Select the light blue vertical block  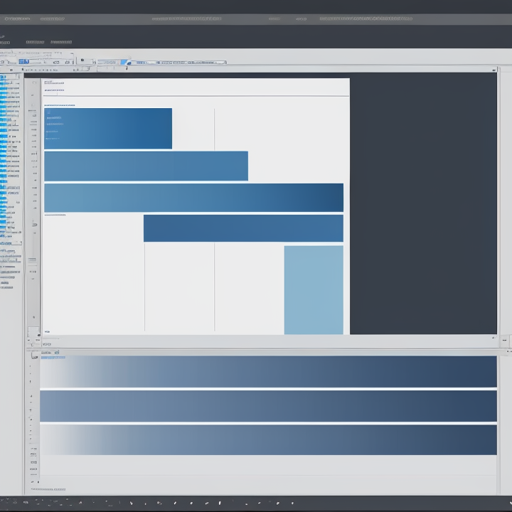[x=313, y=290]
